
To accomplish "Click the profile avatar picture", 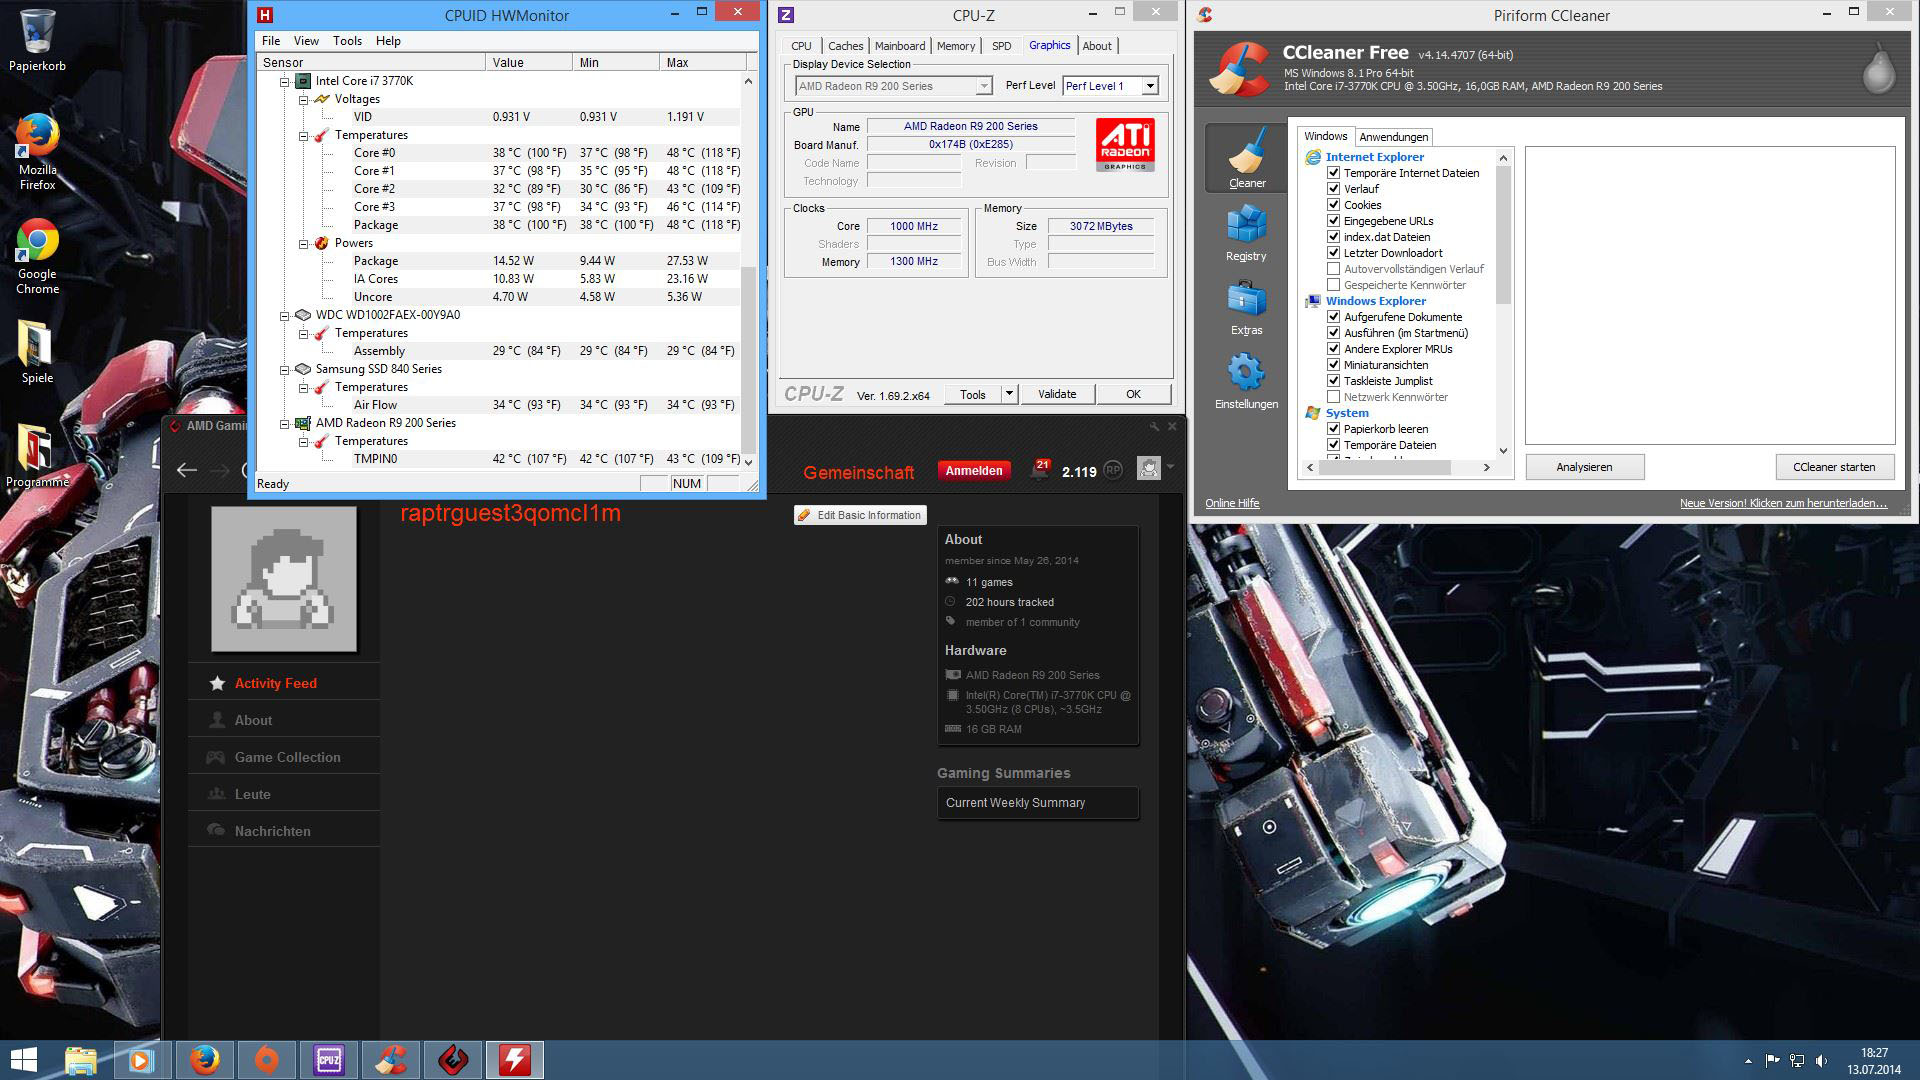I will tap(284, 579).
